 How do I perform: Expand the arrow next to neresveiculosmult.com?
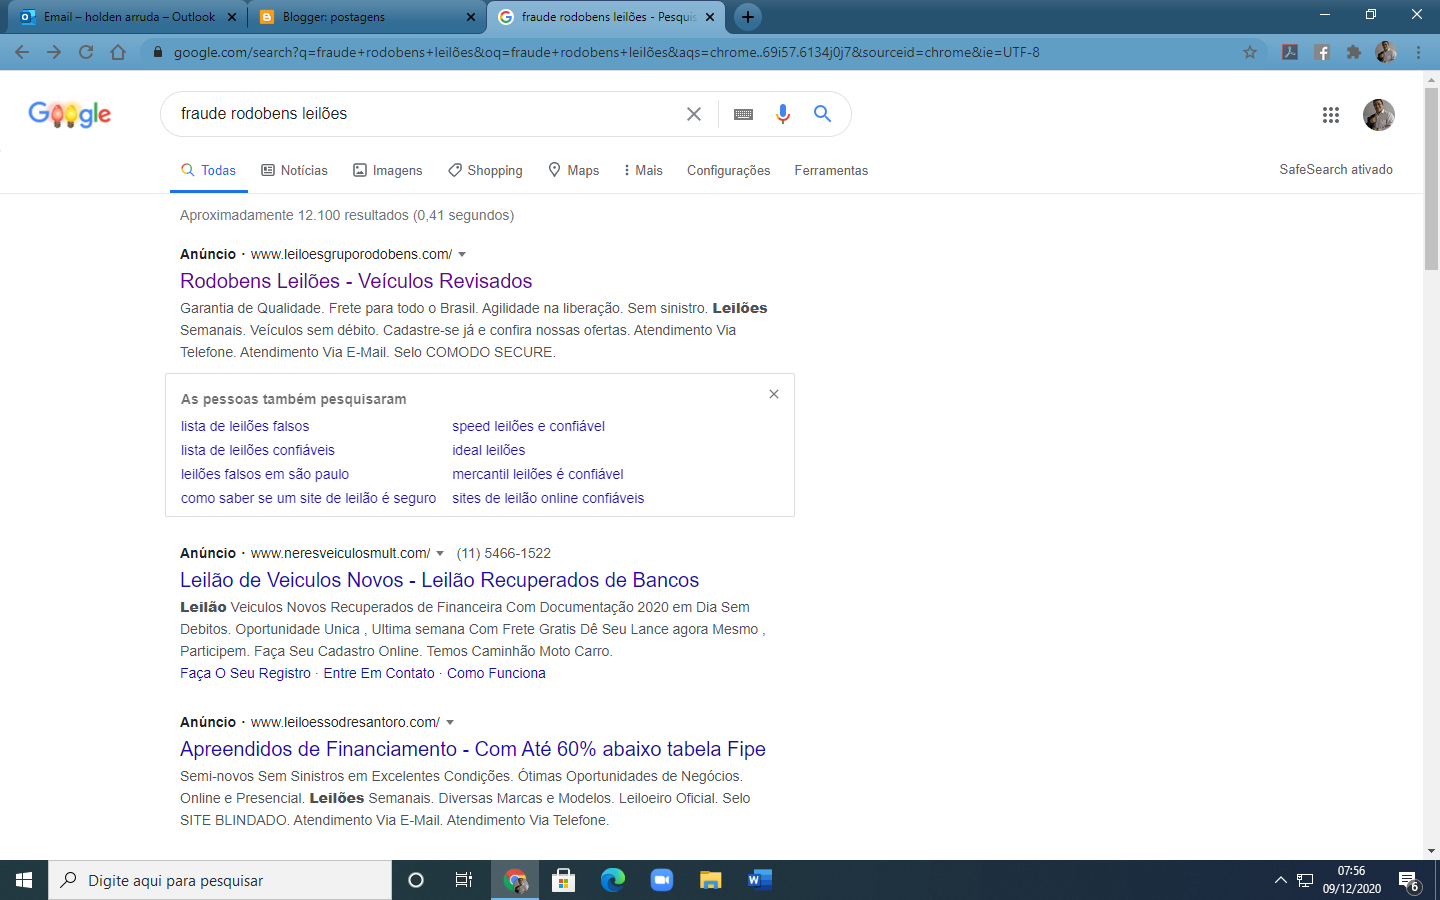tap(440, 554)
